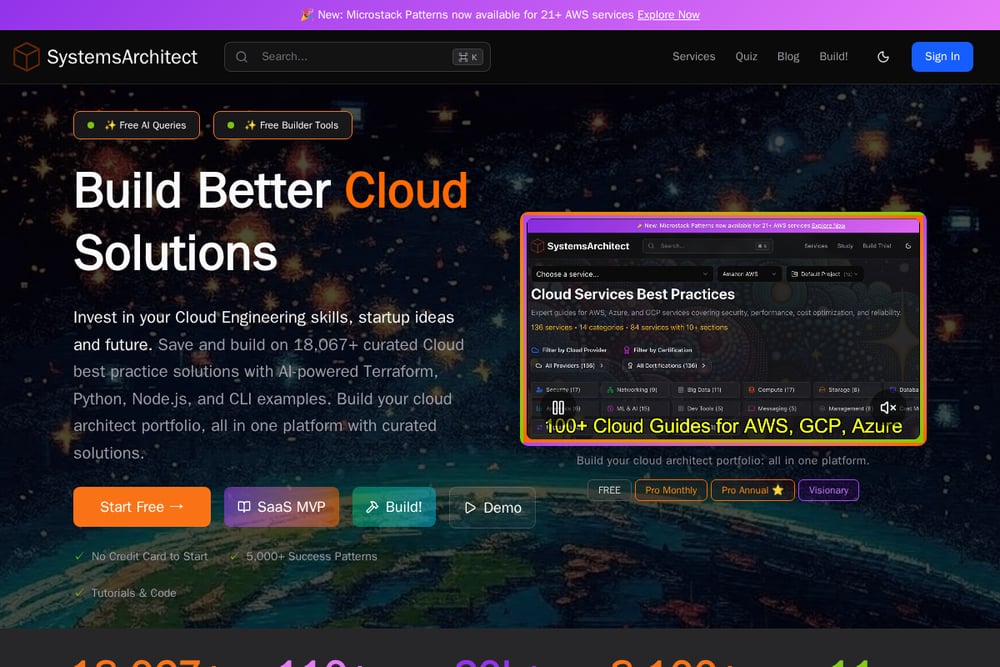
Task: Pause the preview video
Action: point(558,407)
